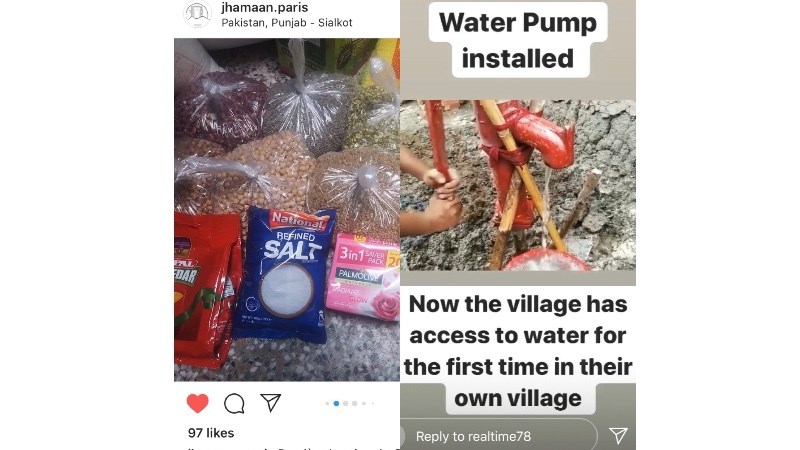
Task: Open jhamaan.paris username link
Action: [265, 8]
